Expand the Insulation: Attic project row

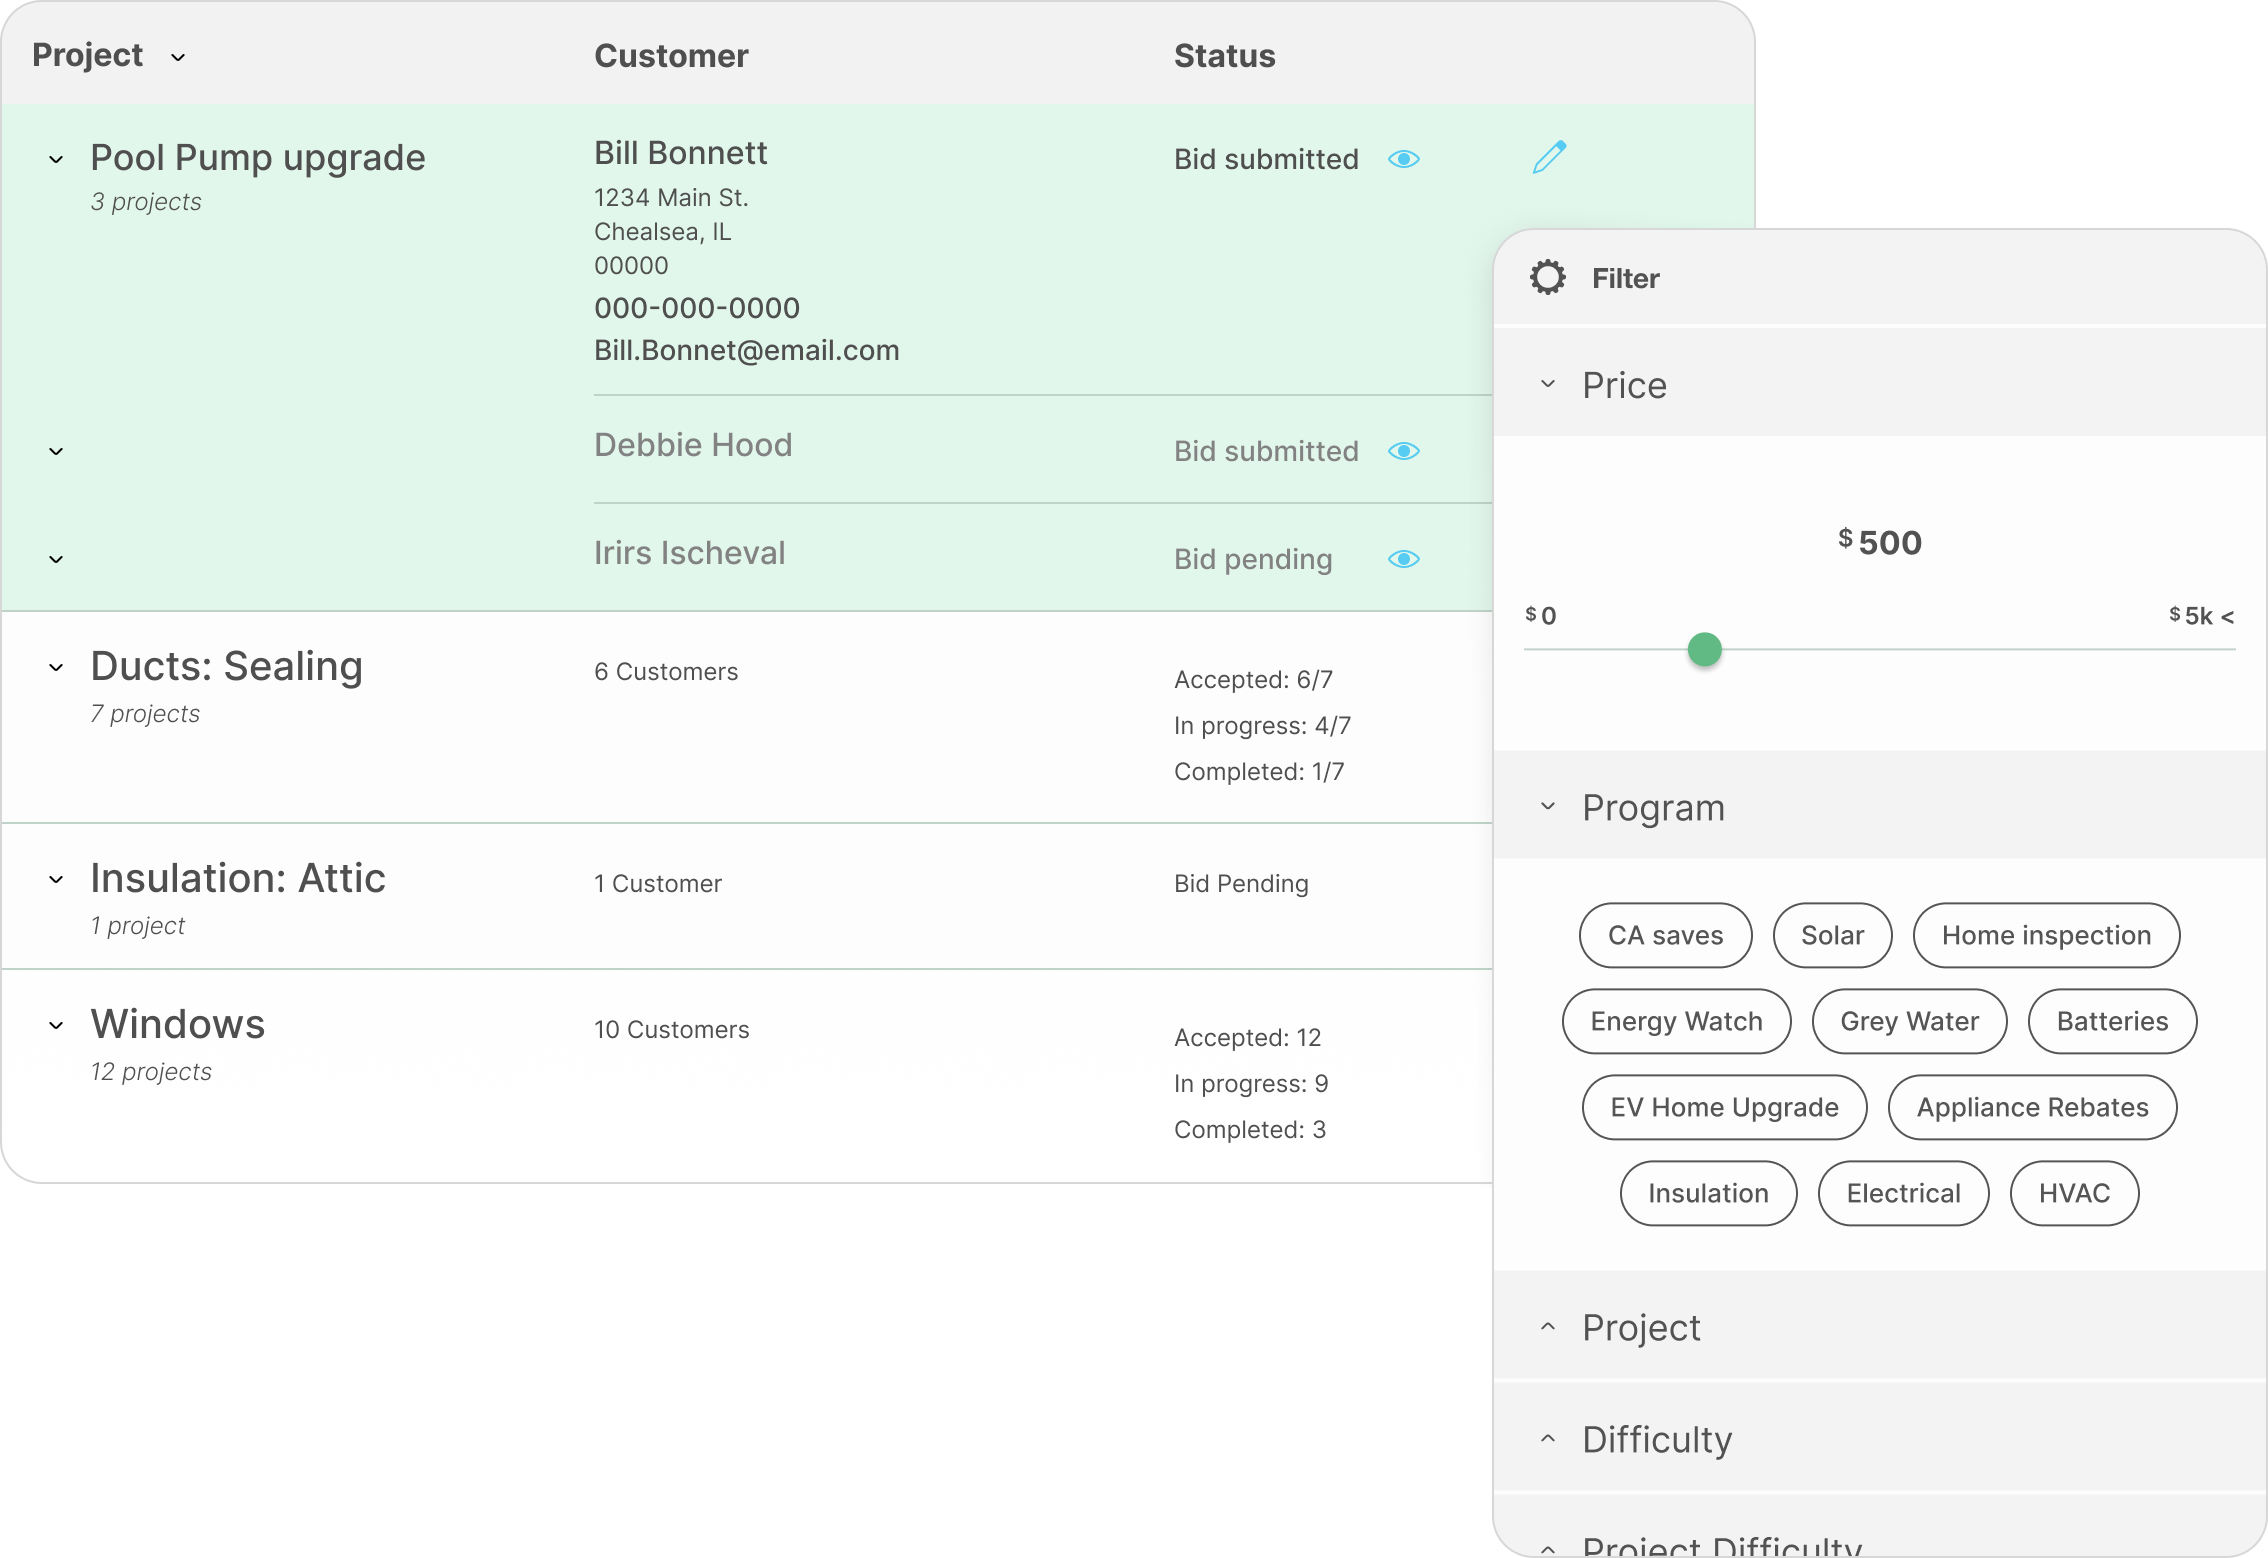pyautogui.click(x=57, y=880)
